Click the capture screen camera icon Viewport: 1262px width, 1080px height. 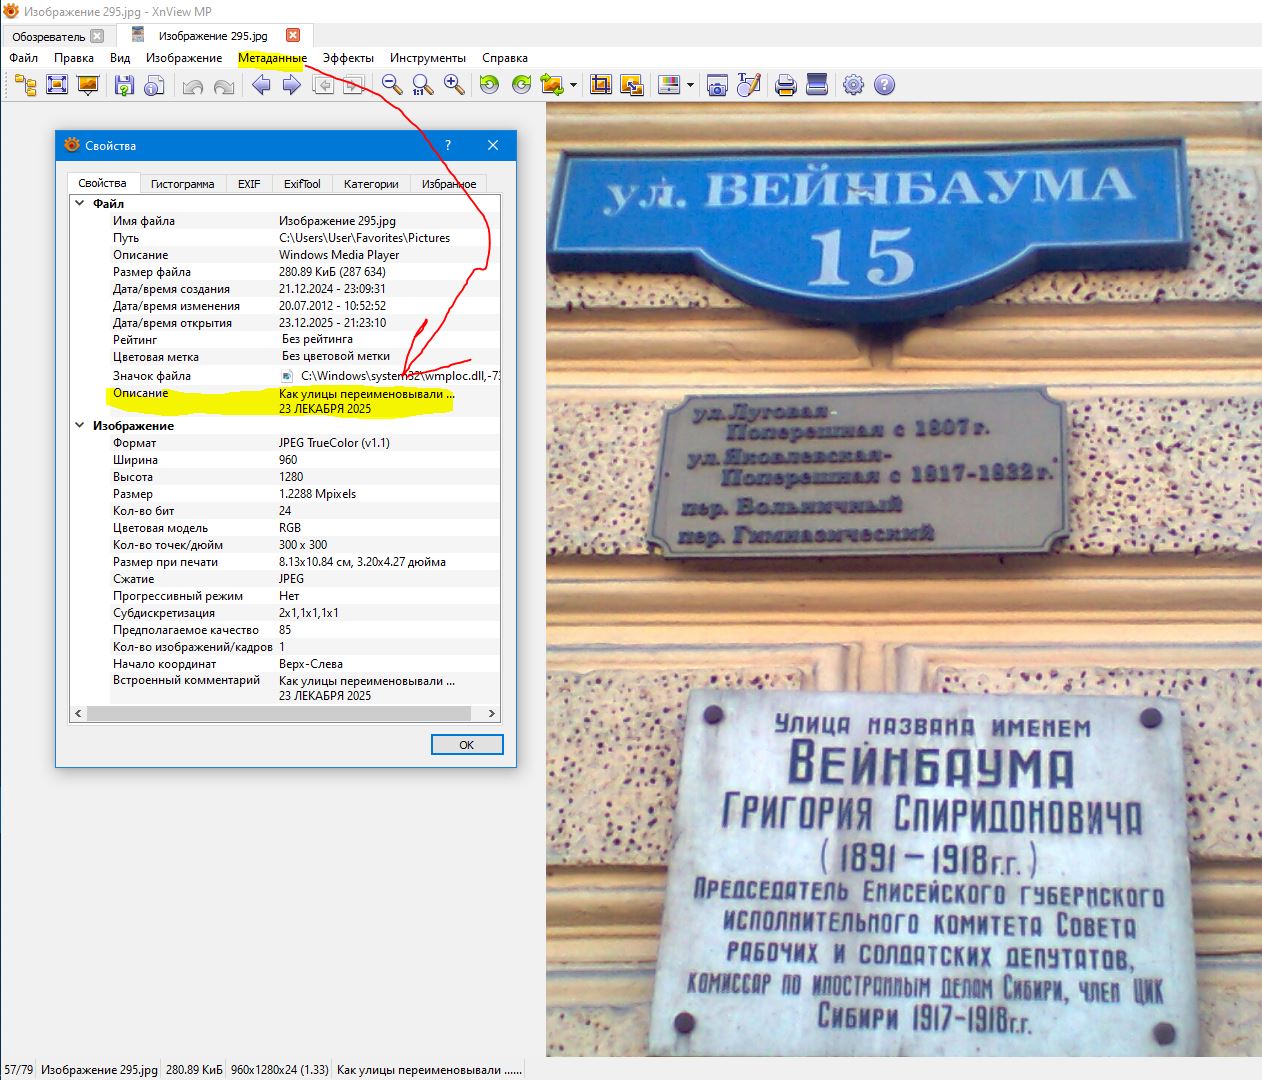point(717,85)
